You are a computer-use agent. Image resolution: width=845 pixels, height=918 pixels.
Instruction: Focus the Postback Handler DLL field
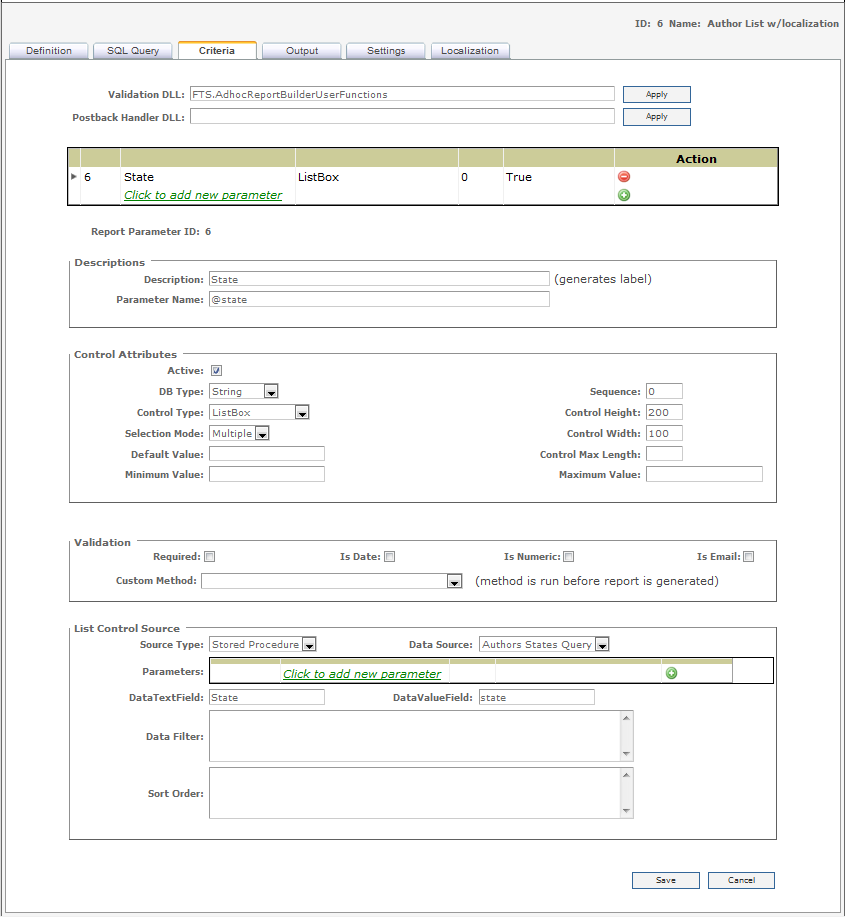click(402, 117)
